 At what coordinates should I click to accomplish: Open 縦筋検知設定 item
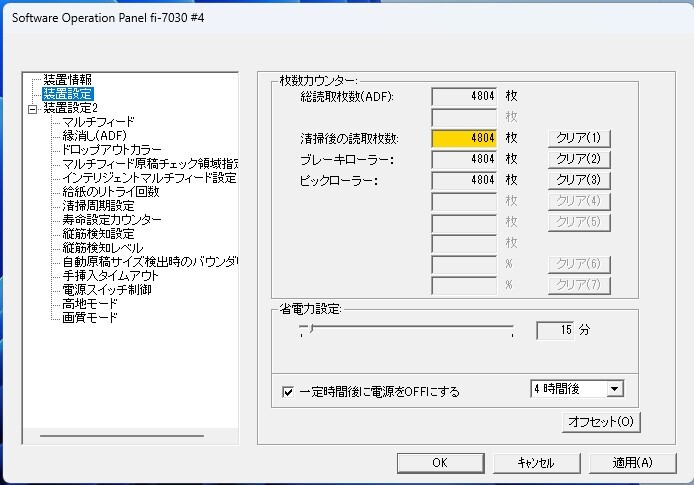98,234
